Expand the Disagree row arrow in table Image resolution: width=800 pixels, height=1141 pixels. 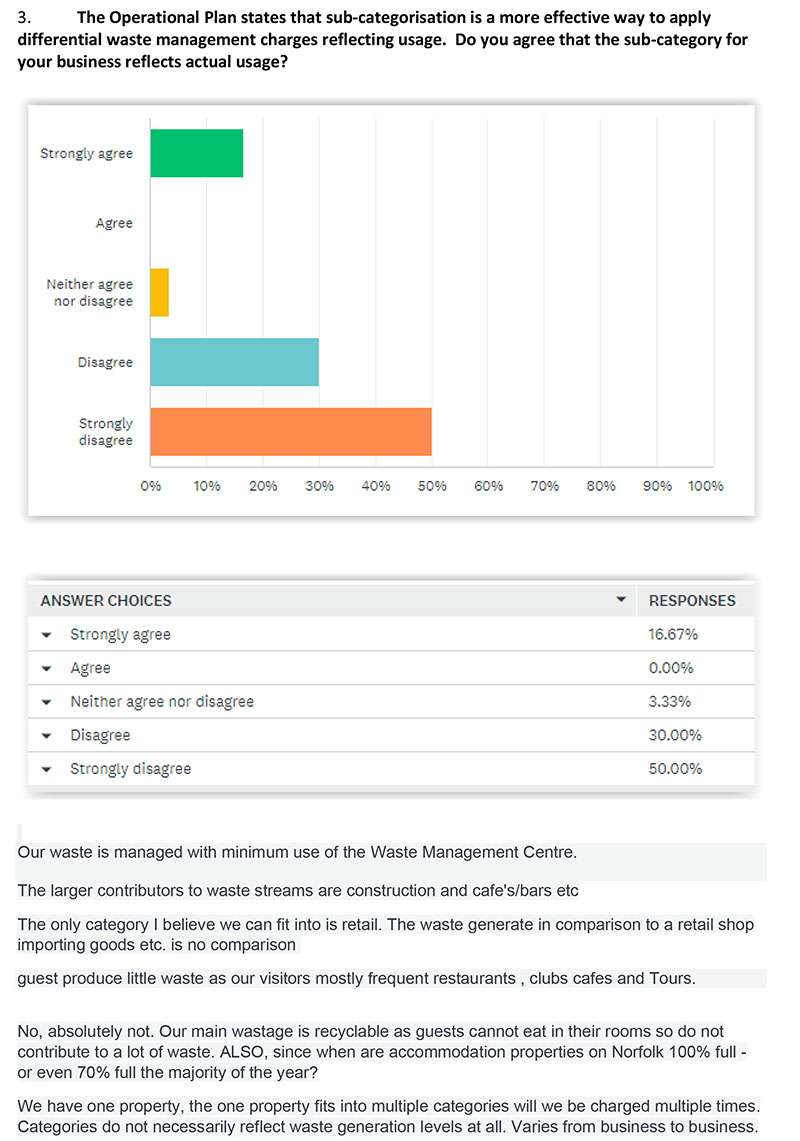(x=47, y=736)
